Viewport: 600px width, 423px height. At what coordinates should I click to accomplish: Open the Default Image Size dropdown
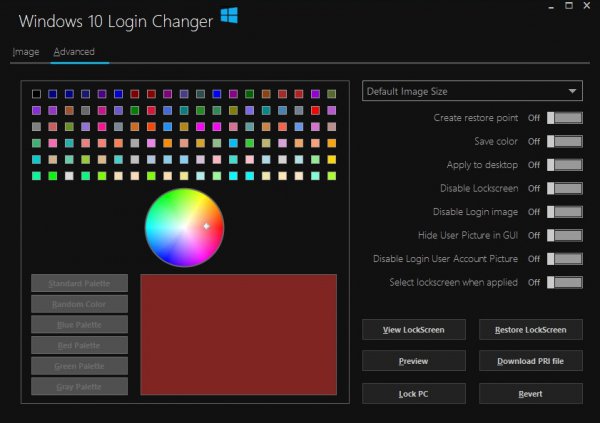tap(472, 91)
